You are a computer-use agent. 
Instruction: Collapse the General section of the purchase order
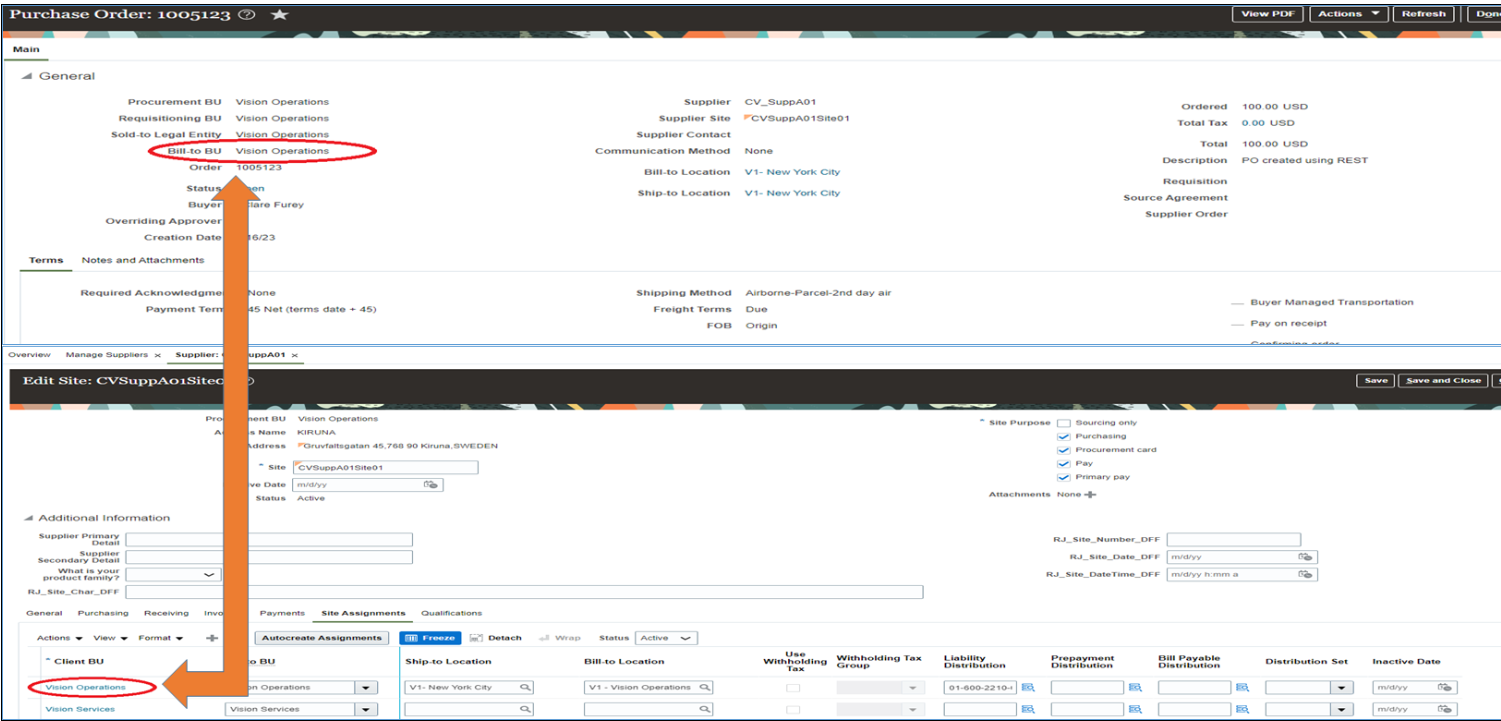[x=28, y=76]
